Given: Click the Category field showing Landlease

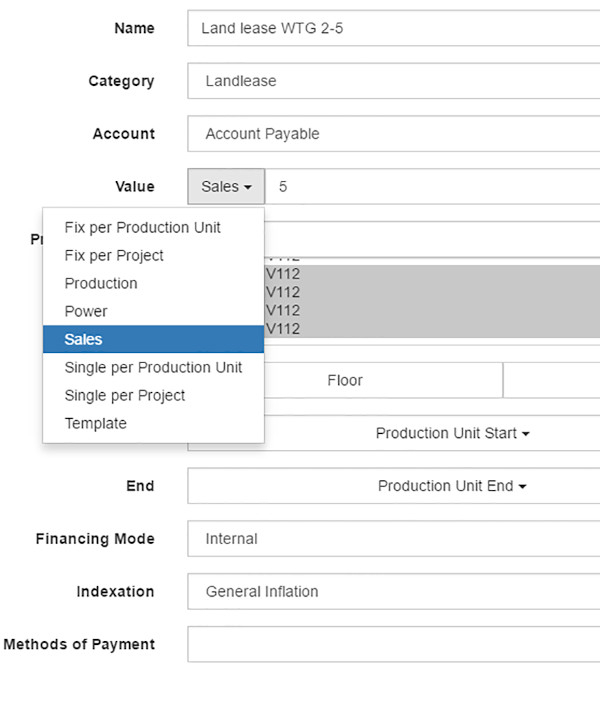Looking at the screenshot, I should 393,81.
